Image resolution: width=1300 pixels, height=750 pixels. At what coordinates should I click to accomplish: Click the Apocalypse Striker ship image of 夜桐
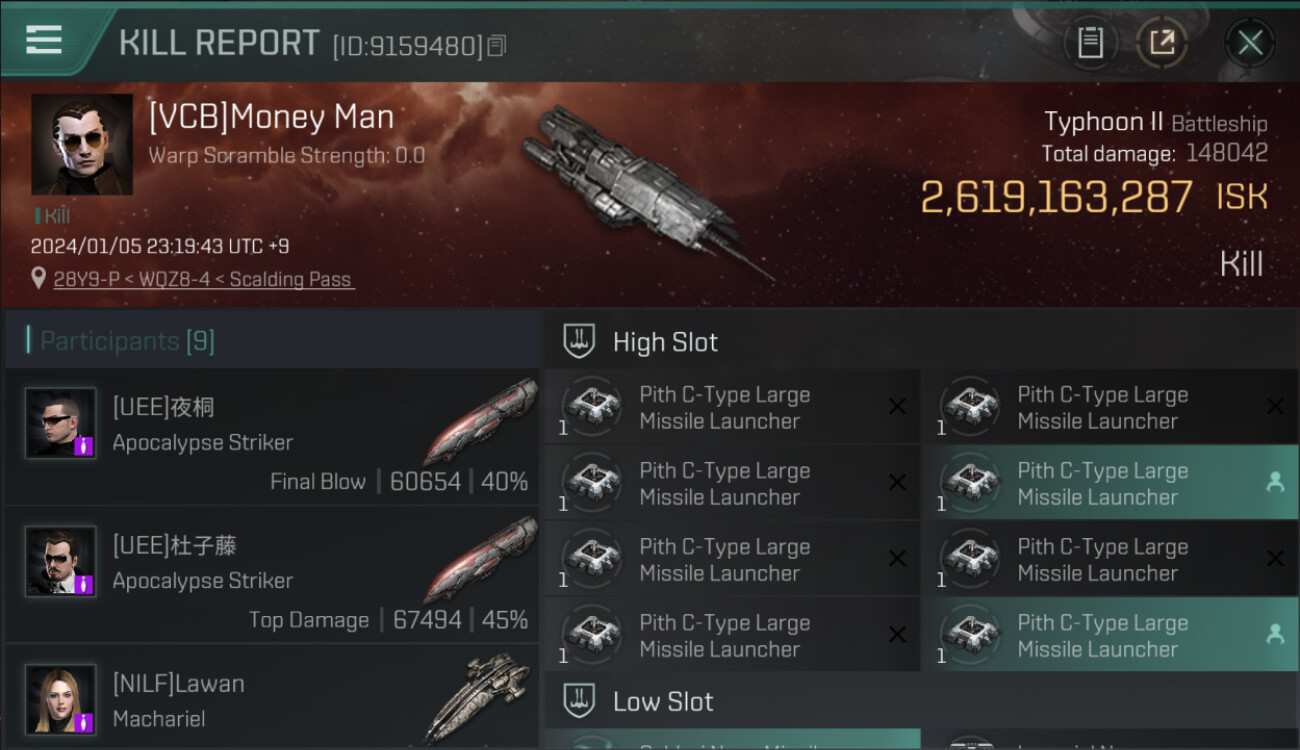pos(480,422)
